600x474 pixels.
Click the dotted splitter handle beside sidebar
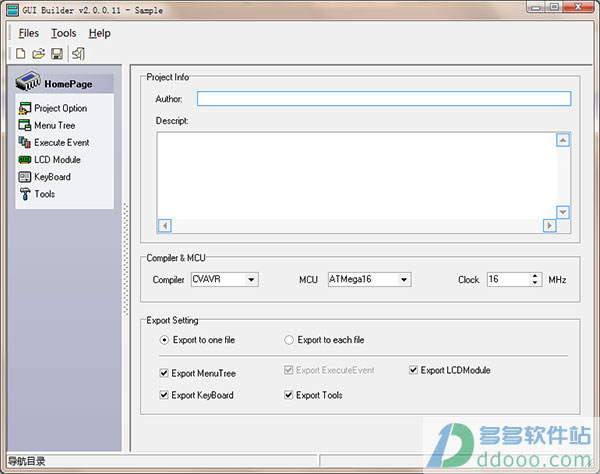point(126,259)
